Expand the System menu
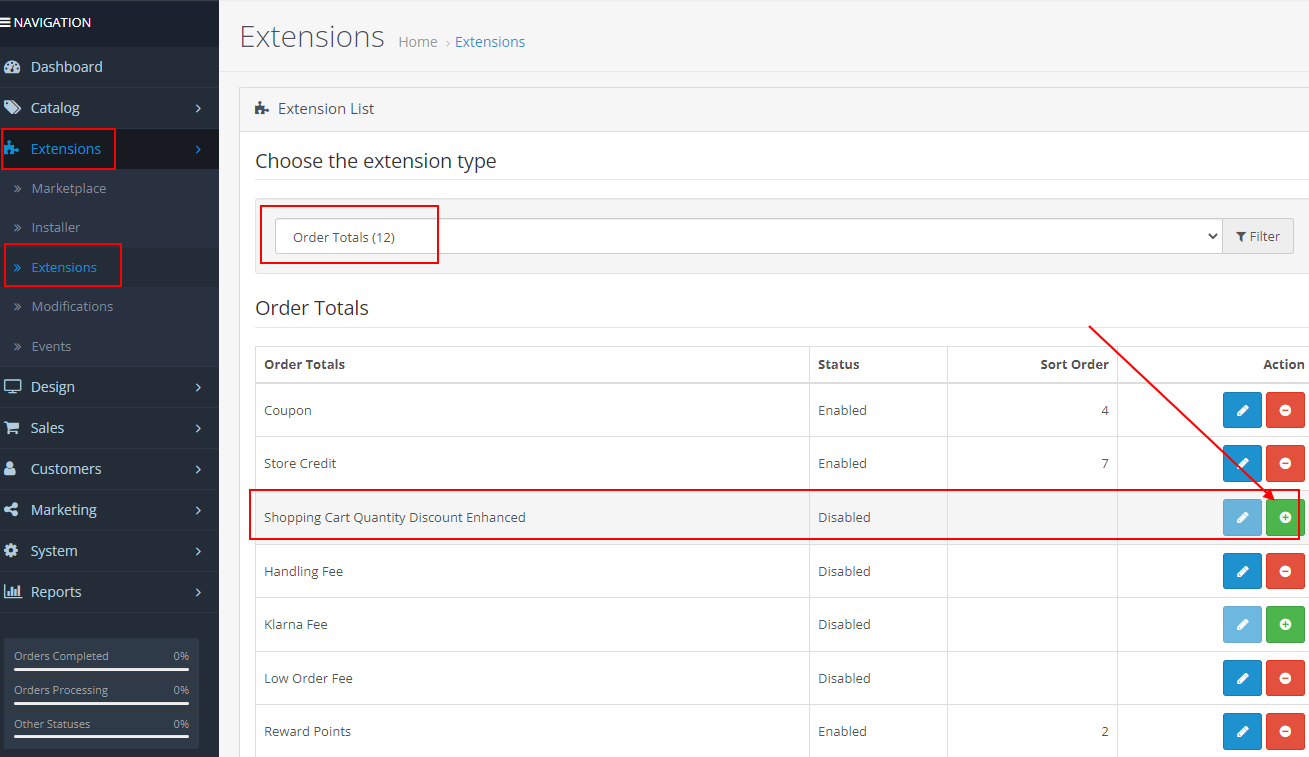Viewport: 1309px width, 757px height. [109, 551]
